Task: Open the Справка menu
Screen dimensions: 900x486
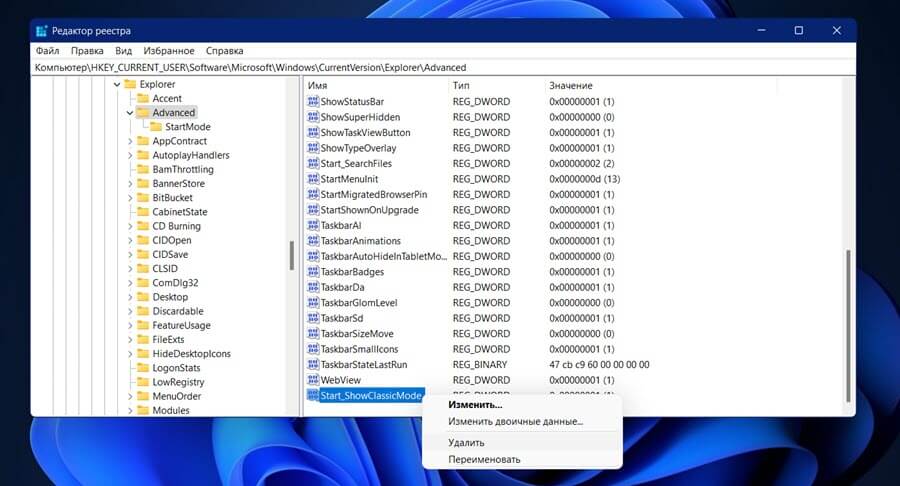Action: click(x=224, y=51)
